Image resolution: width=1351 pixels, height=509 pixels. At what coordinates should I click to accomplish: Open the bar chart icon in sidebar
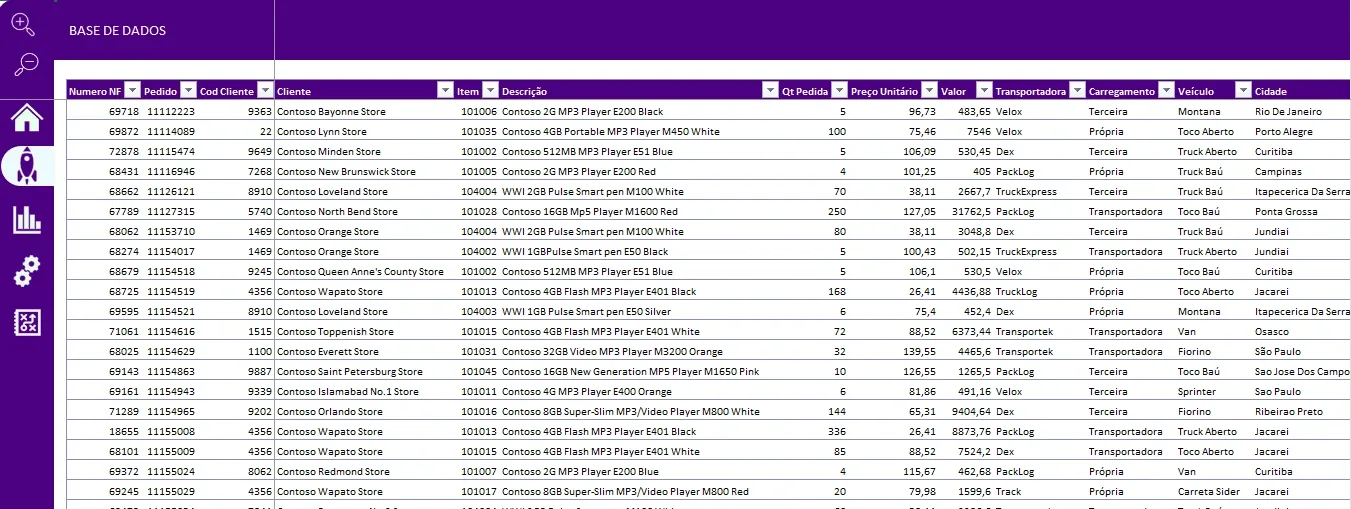(27, 220)
